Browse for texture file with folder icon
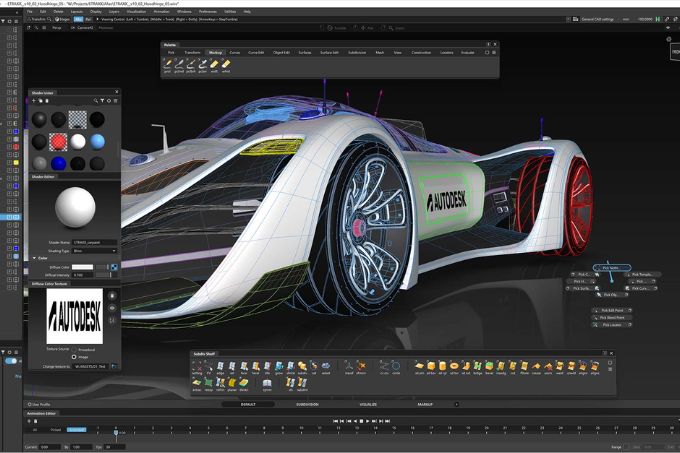The image size is (680, 453). (114, 366)
